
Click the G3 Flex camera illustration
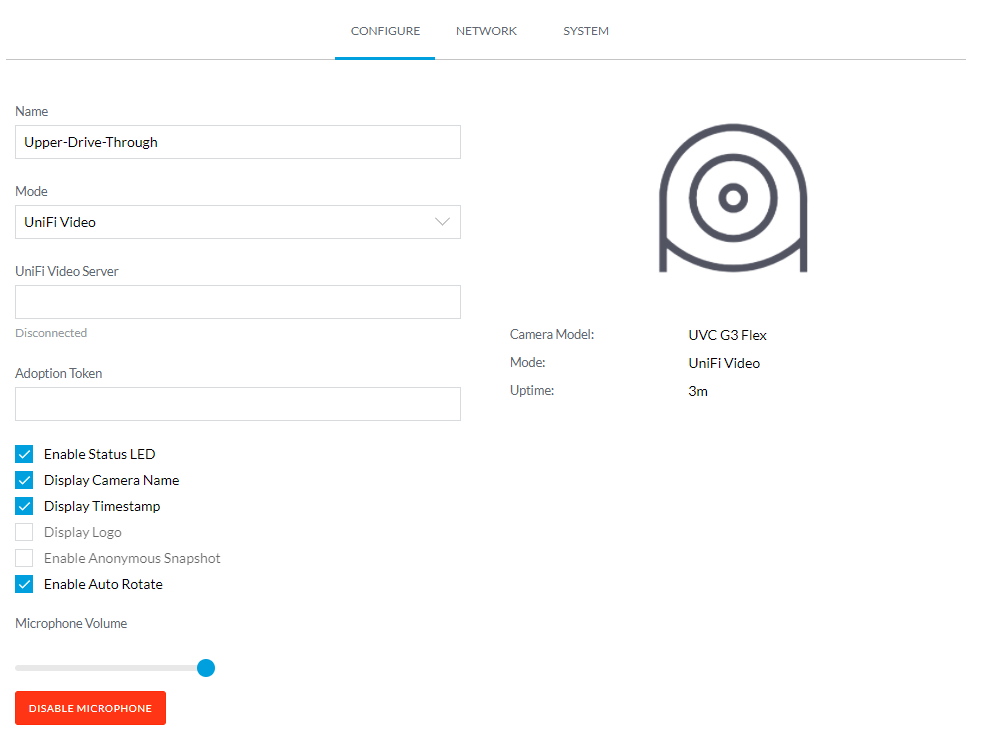(x=733, y=198)
